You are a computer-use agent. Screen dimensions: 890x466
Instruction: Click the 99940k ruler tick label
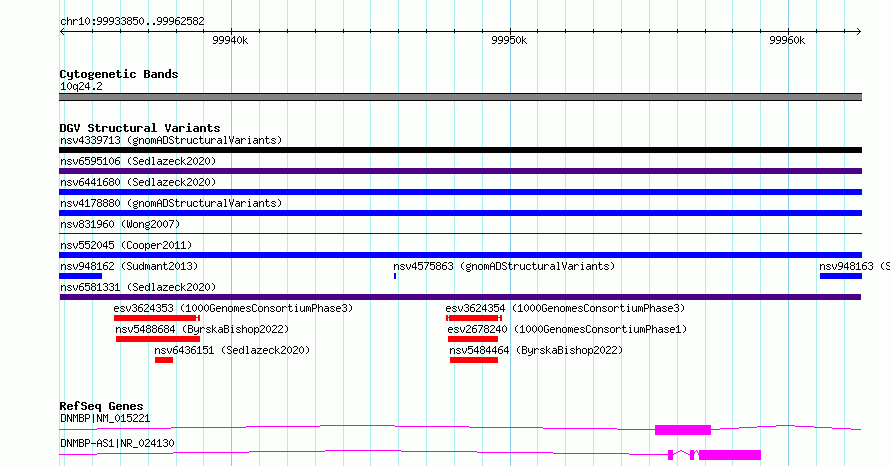pos(230,40)
